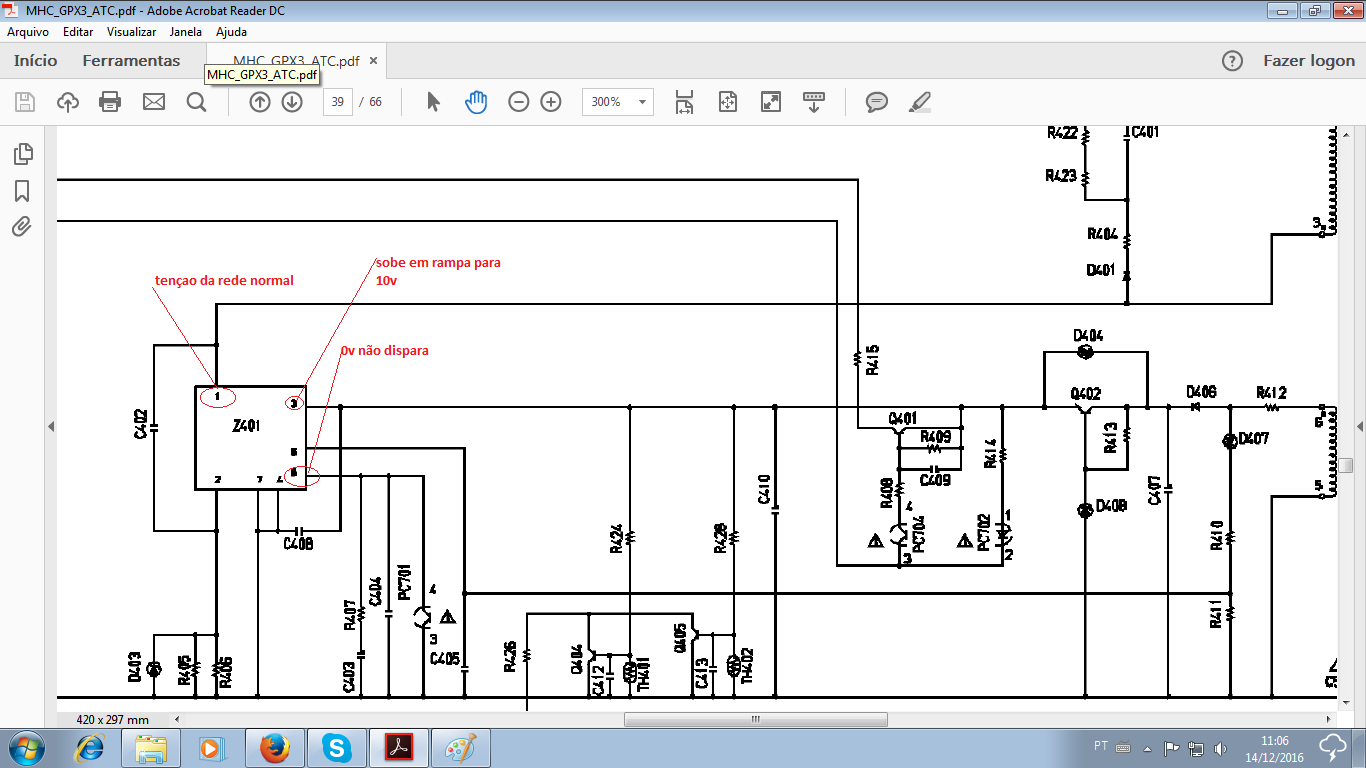Expand the left navigation pane arrow
Screen dimensions: 1366x768
pos(50,427)
